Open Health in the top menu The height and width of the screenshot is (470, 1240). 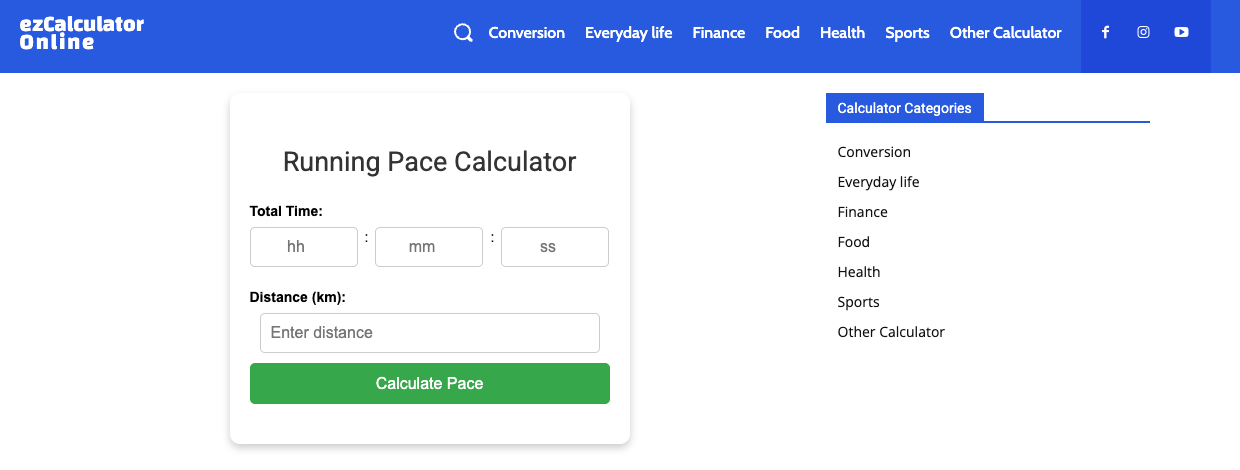(x=842, y=33)
